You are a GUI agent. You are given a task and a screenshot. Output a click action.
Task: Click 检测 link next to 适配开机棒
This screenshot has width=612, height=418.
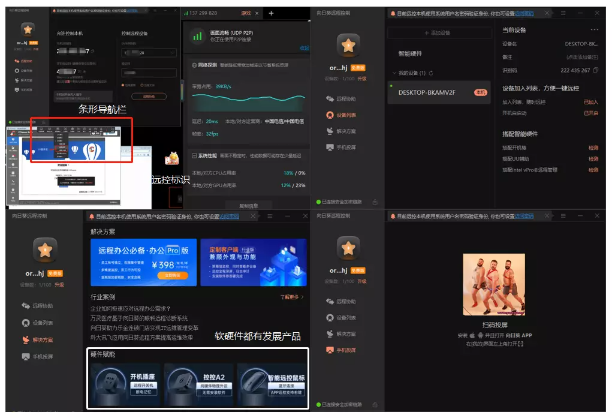593,146
